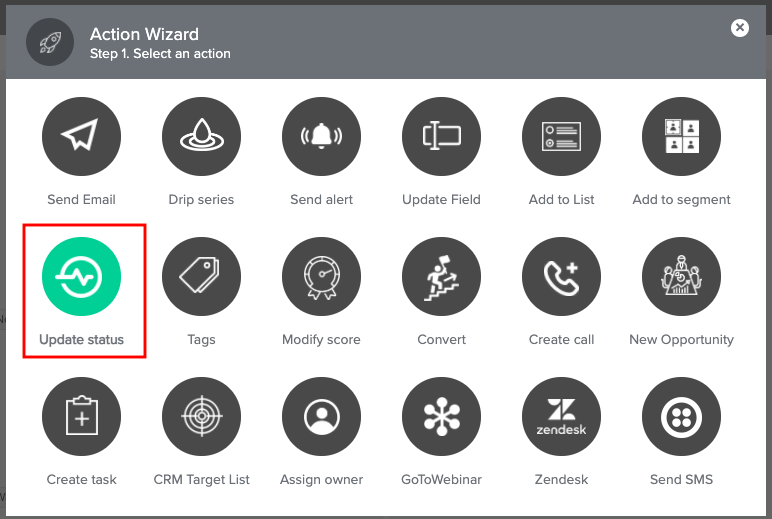Click the "CRM Target List" label
The height and width of the screenshot is (519, 772).
point(201,479)
